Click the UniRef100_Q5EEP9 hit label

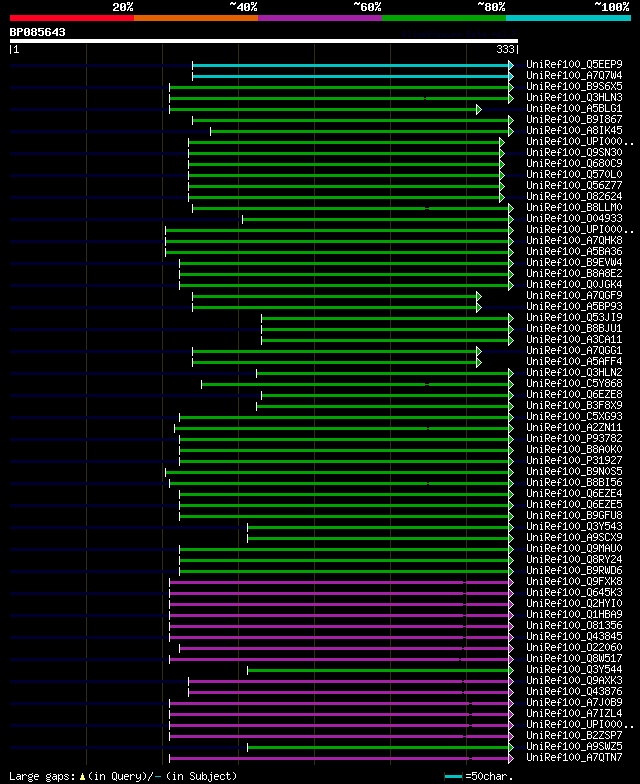(574, 64)
